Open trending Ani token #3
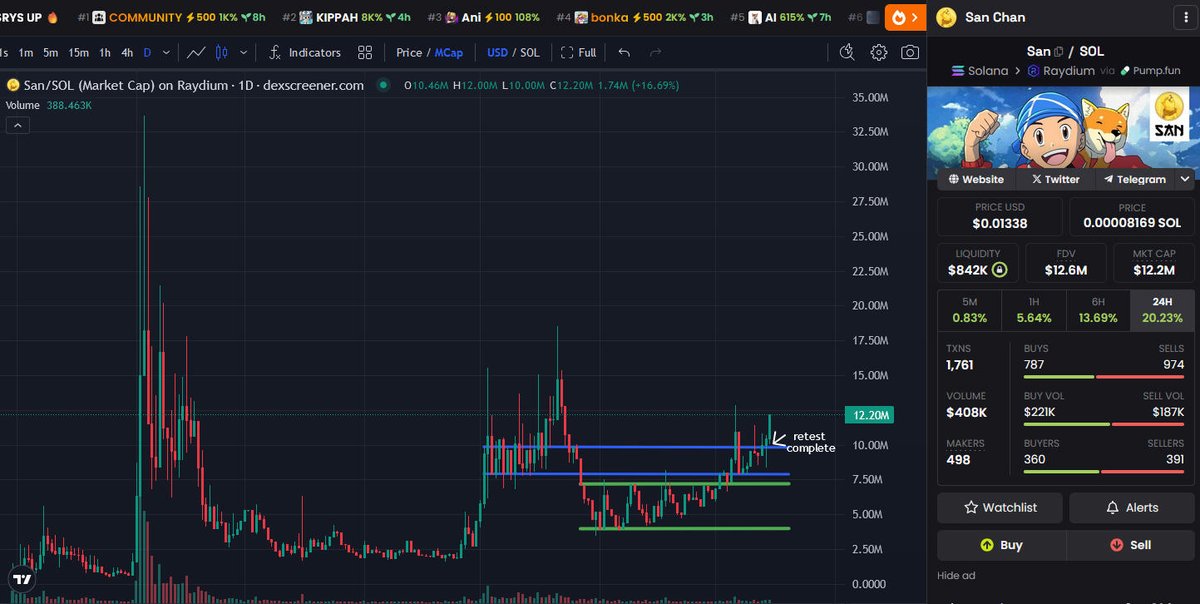This screenshot has height=604, width=1200. pos(484,17)
